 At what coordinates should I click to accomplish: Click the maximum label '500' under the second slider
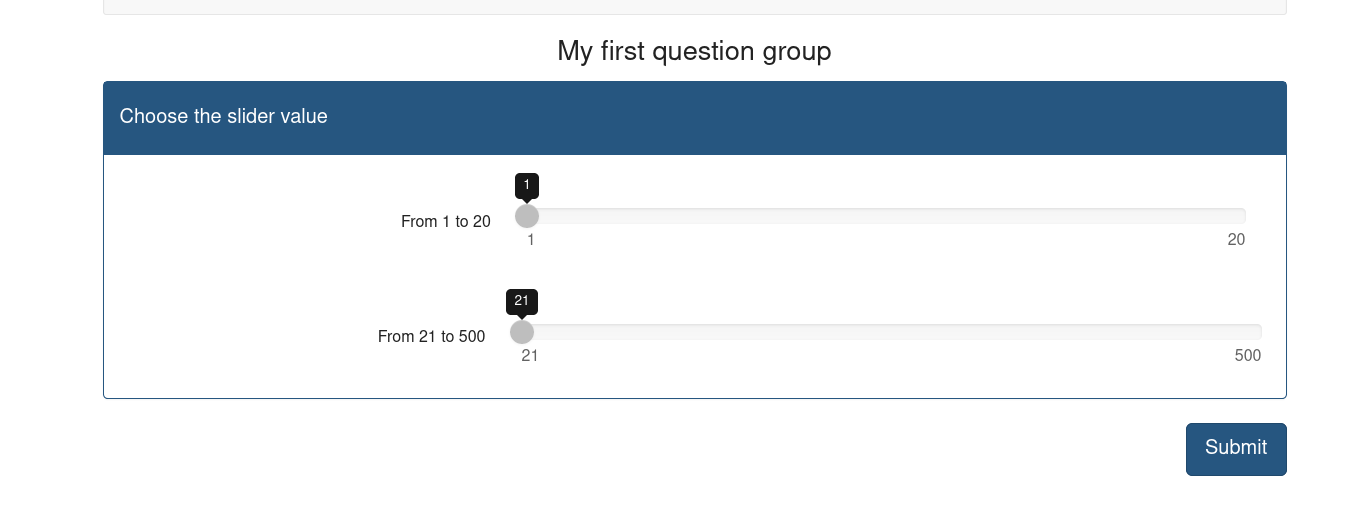click(x=1247, y=356)
